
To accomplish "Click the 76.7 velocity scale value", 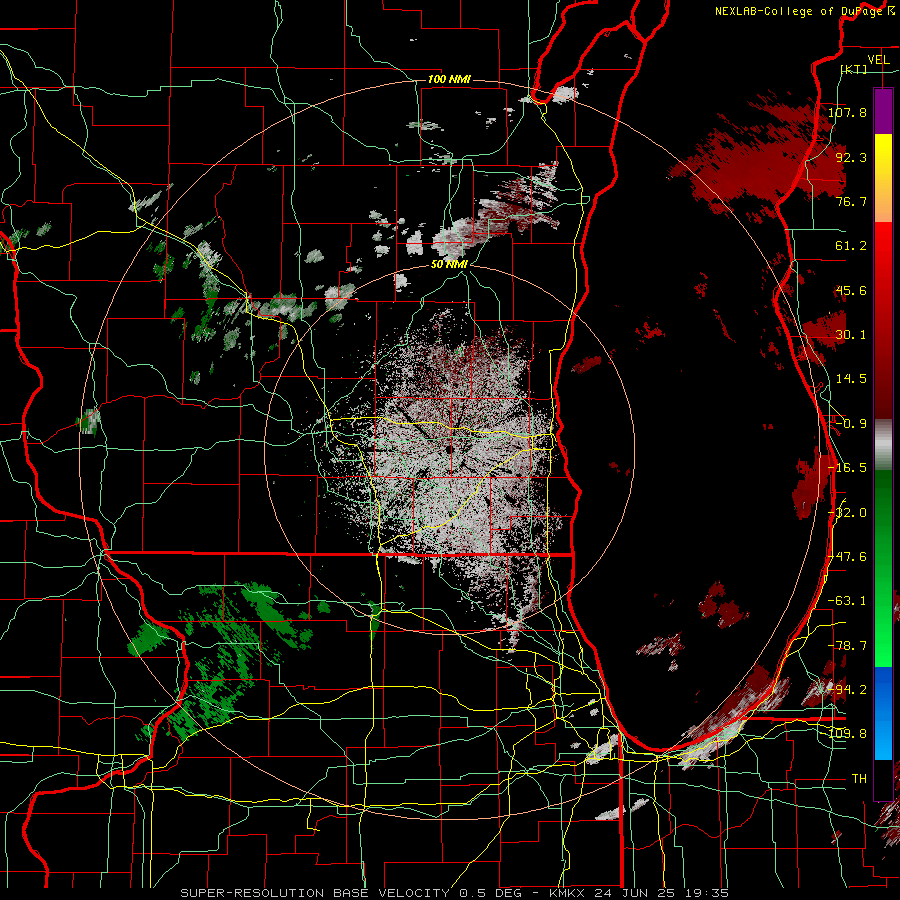I will click(851, 201).
